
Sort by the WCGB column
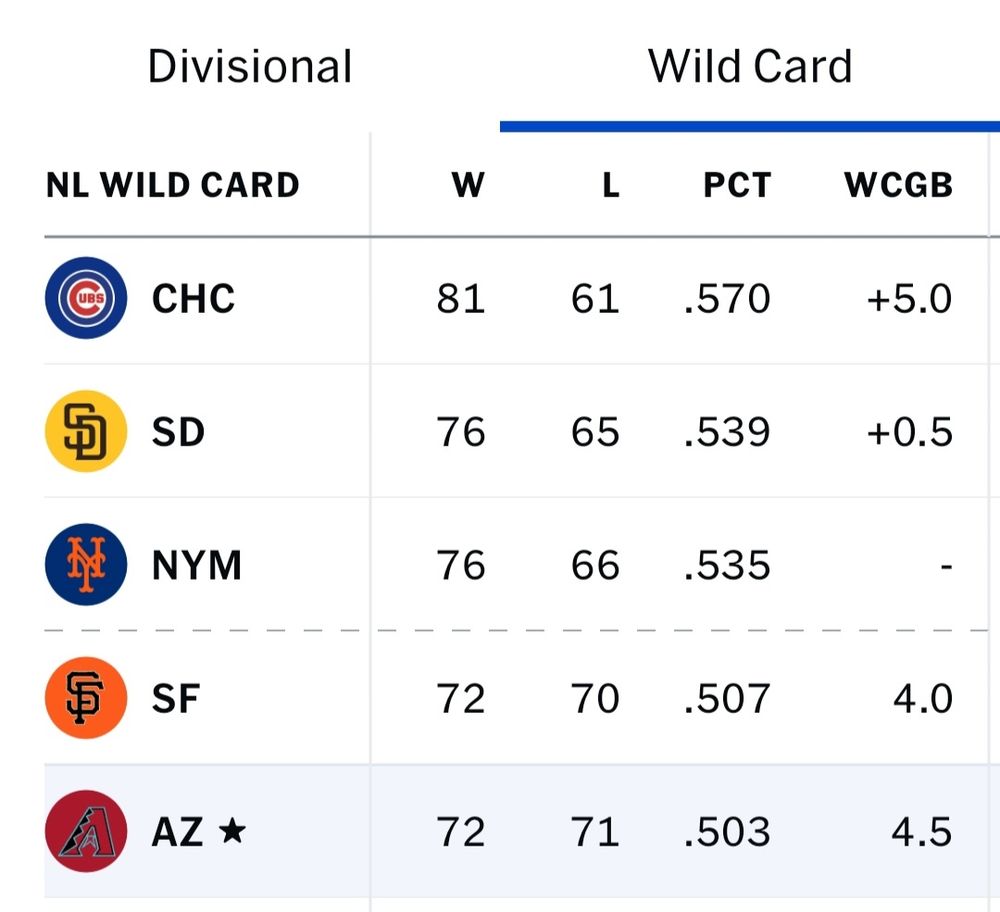click(895, 184)
